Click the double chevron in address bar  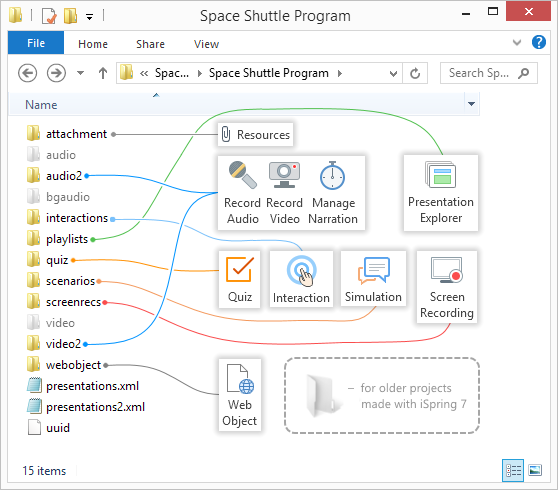click(144, 73)
